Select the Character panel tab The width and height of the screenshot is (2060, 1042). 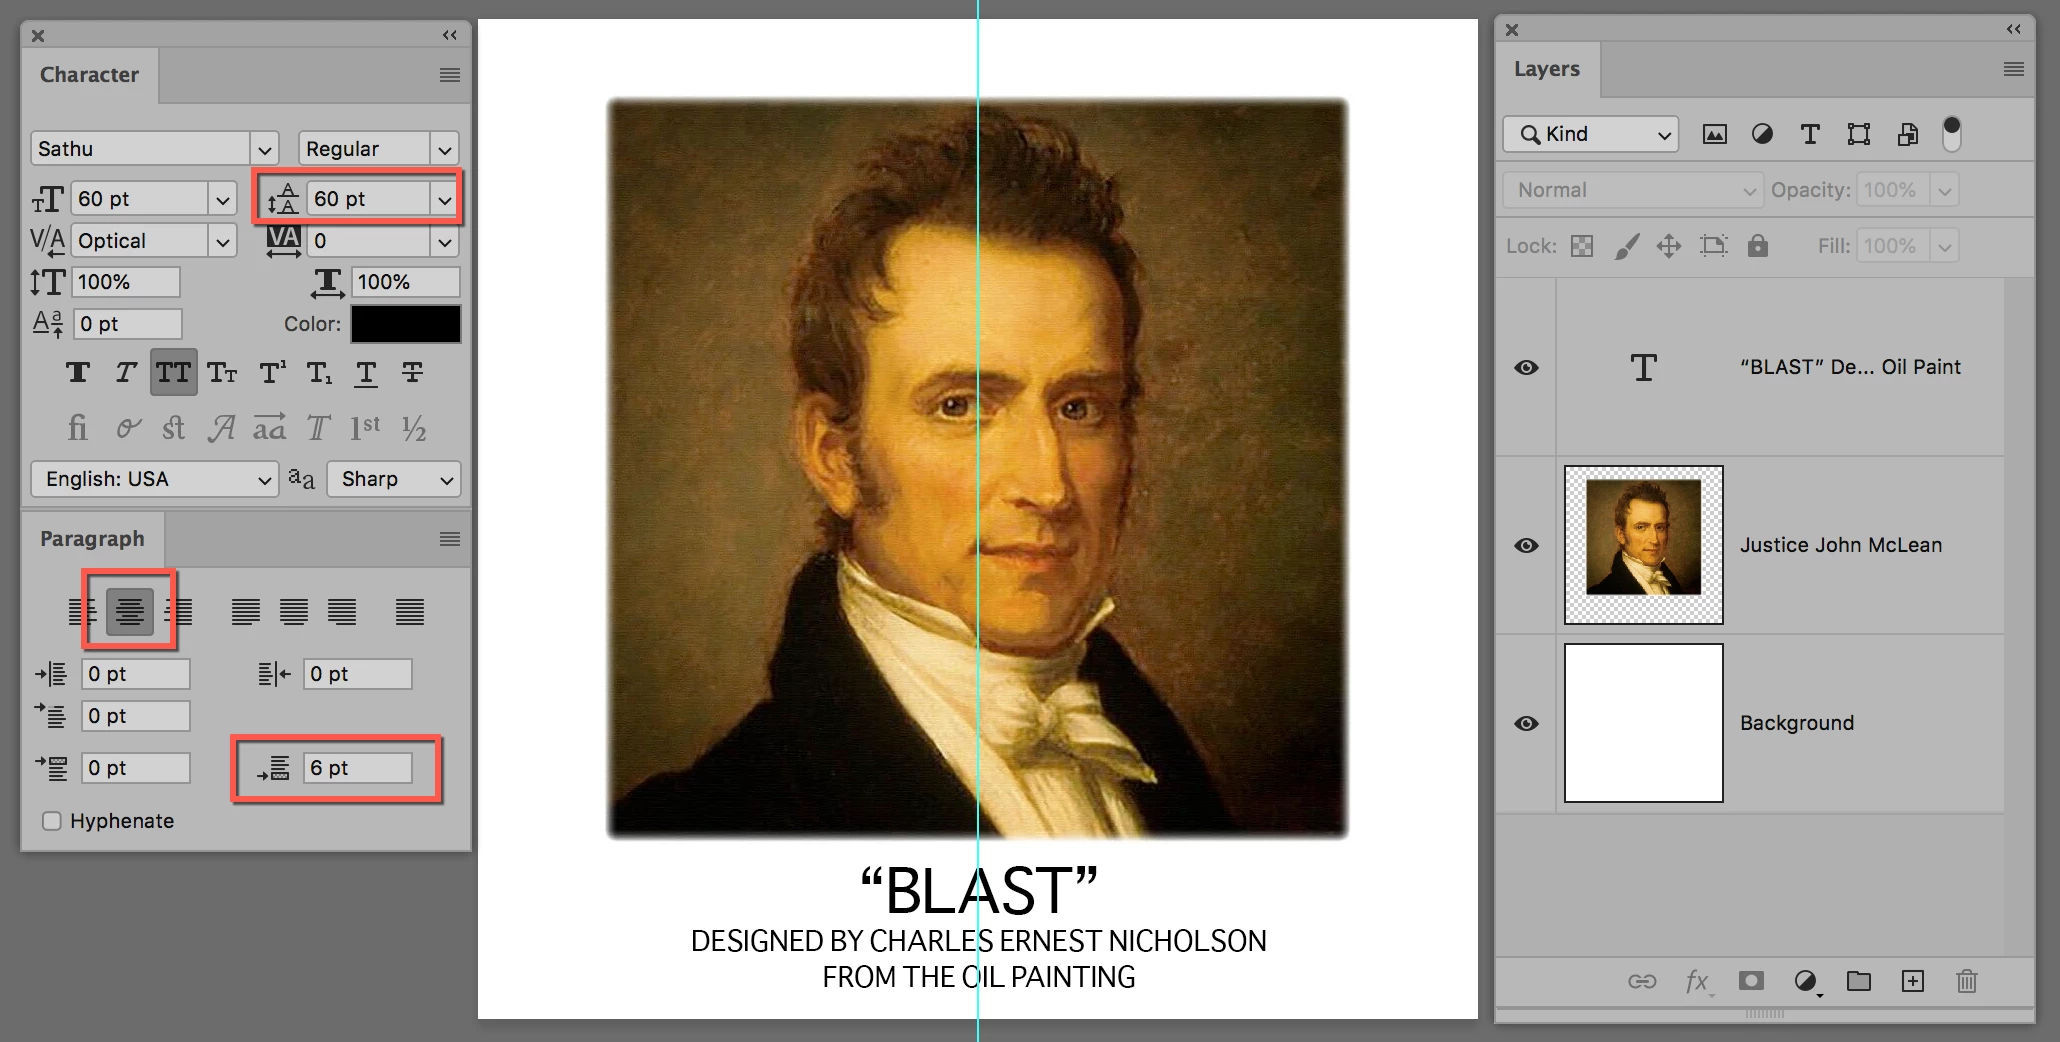point(89,75)
